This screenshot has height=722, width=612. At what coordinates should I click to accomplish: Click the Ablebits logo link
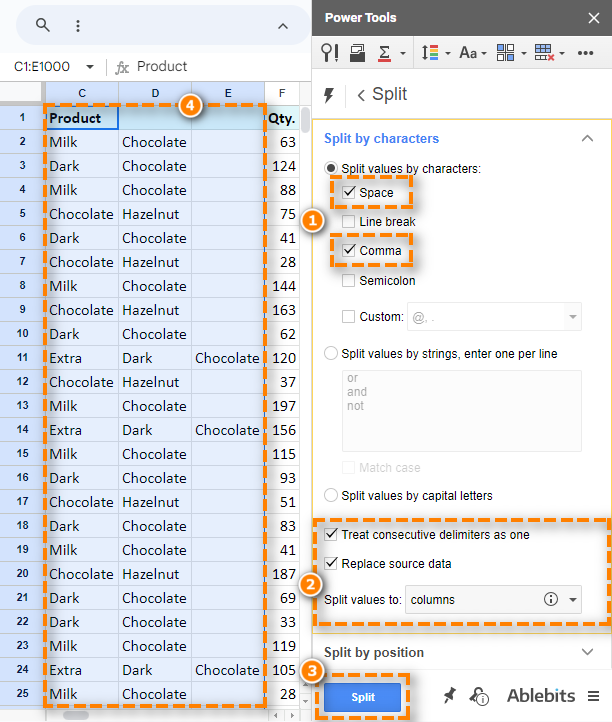(x=541, y=696)
